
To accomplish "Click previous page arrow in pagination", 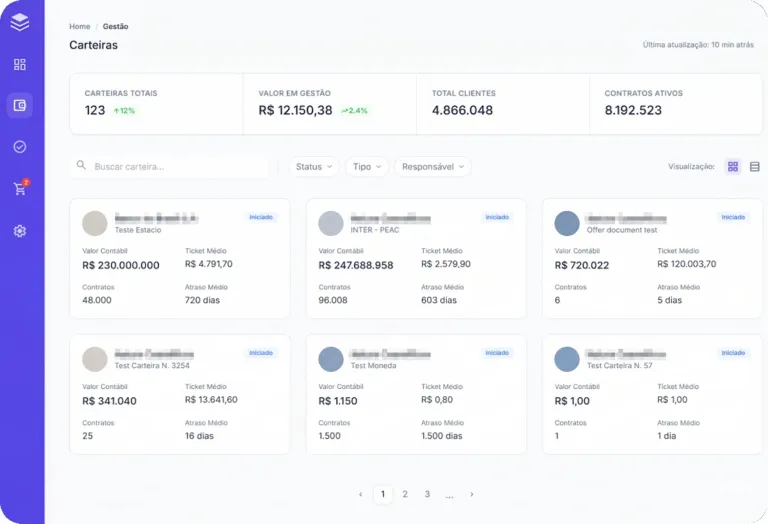I will (x=360, y=494).
